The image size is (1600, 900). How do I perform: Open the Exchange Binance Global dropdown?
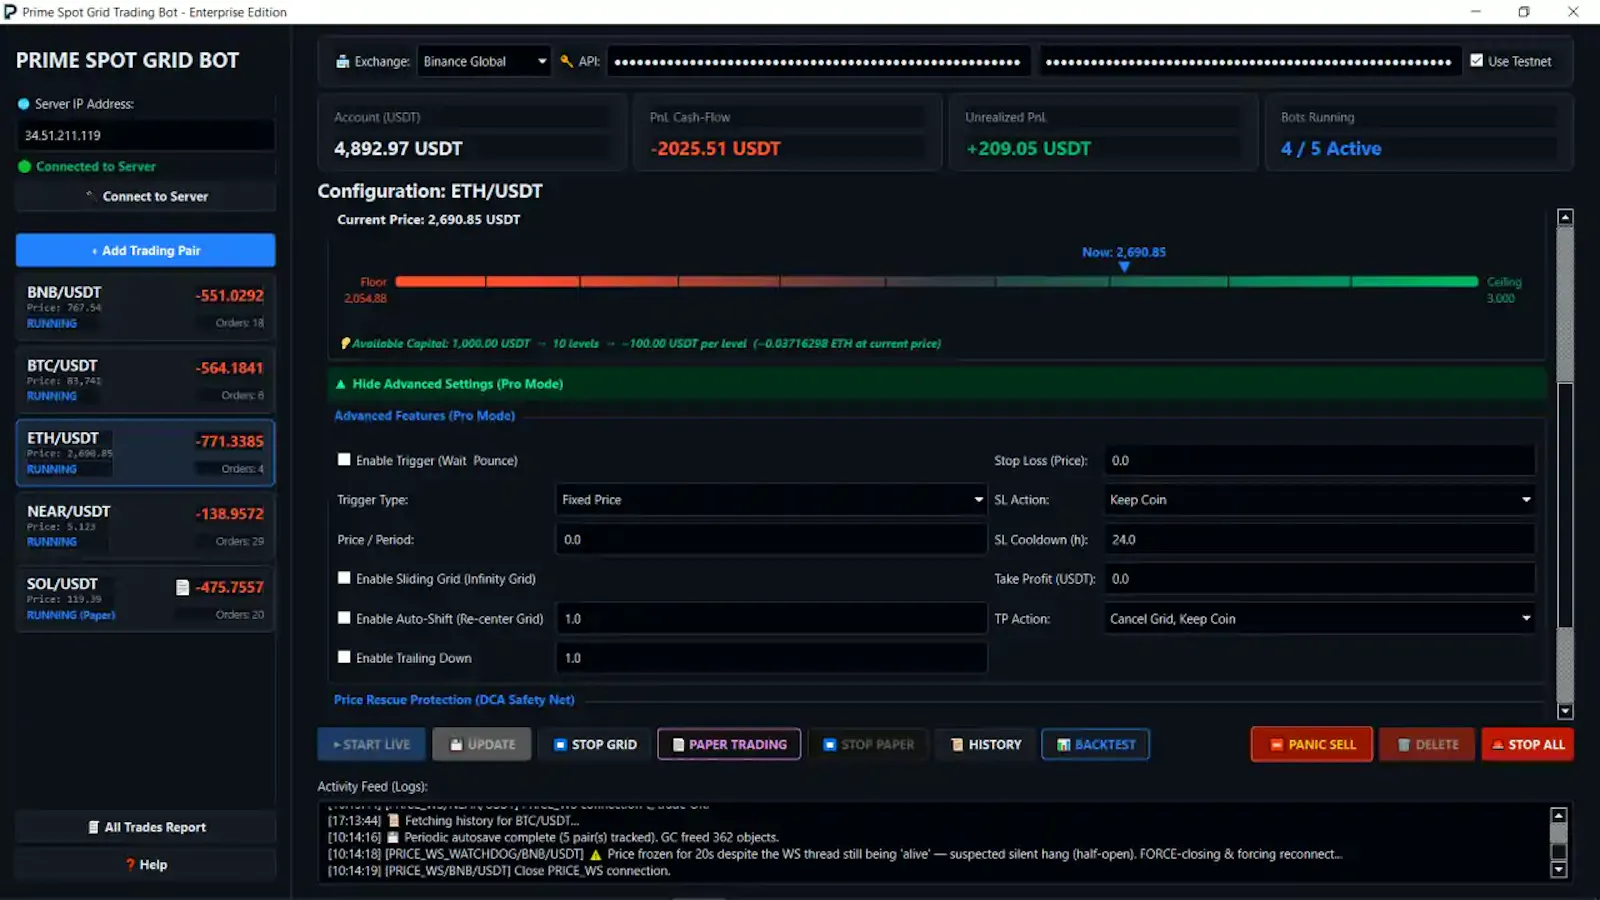[x=484, y=61]
